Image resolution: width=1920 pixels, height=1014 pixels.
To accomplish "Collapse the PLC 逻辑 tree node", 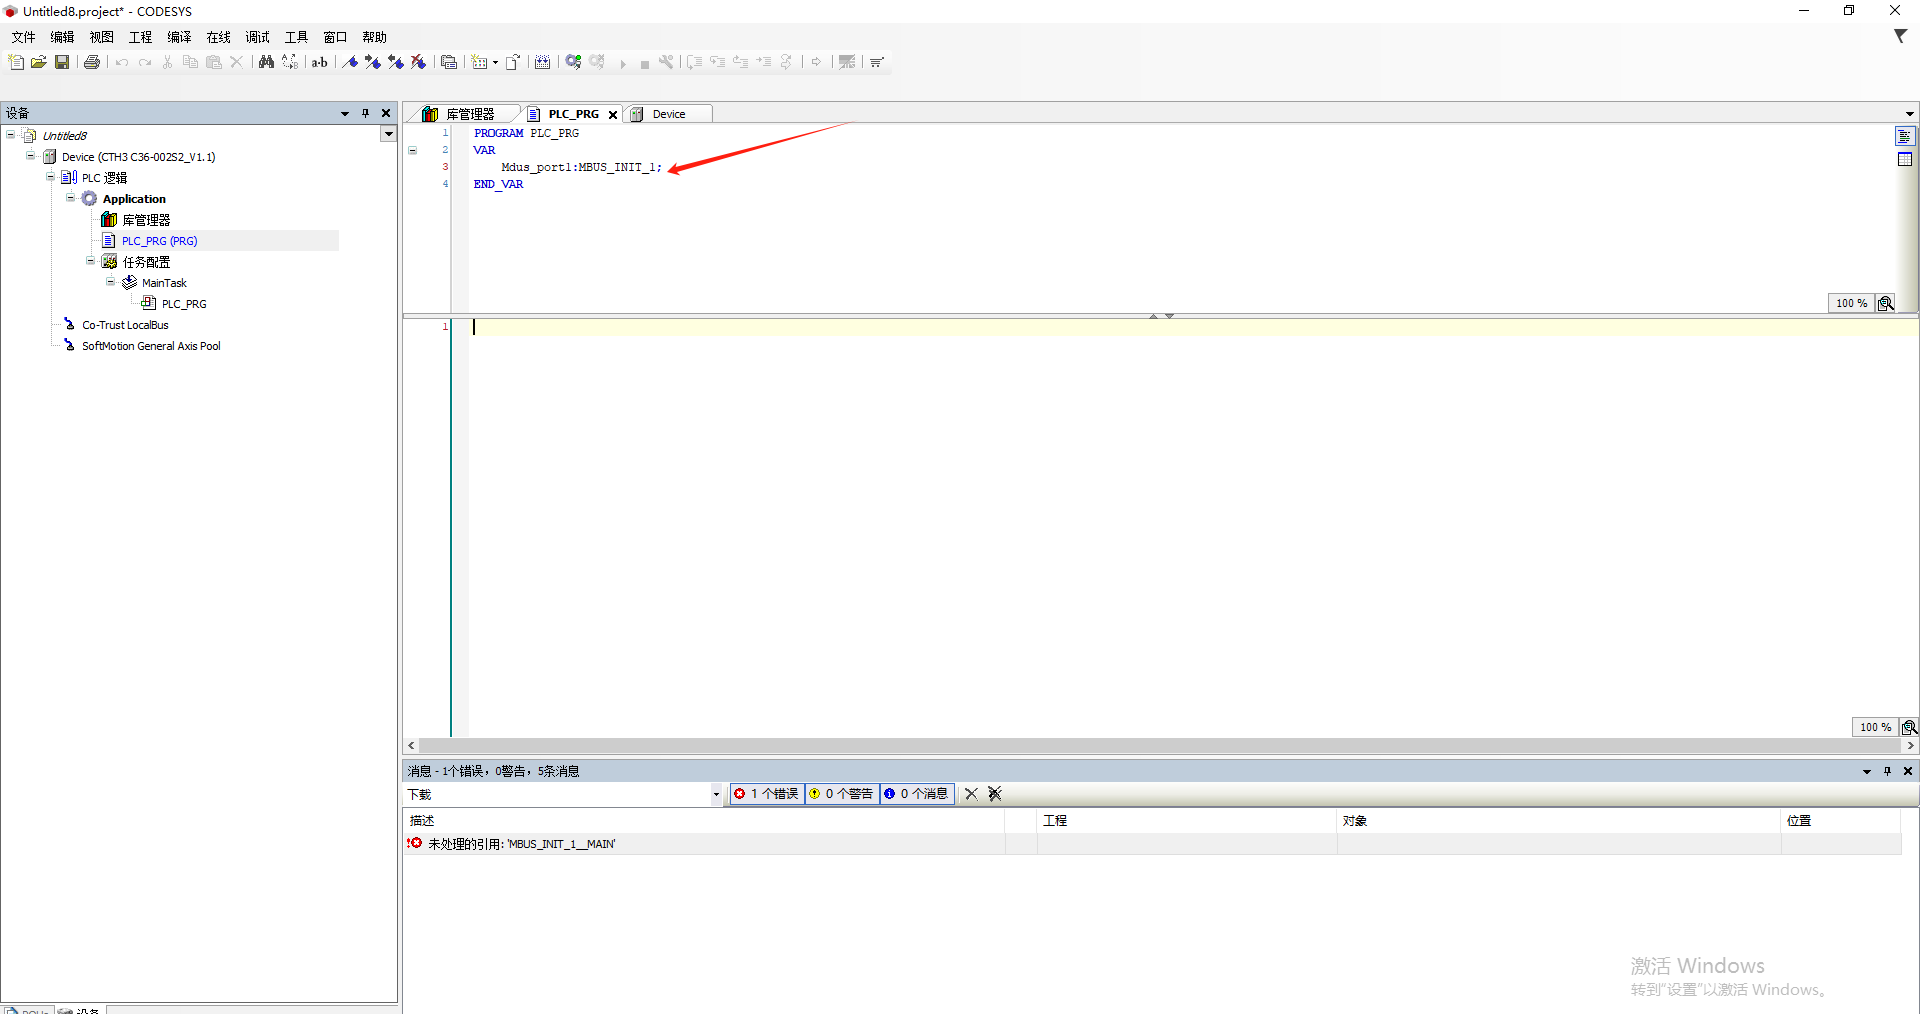I will tap(51, 177).
